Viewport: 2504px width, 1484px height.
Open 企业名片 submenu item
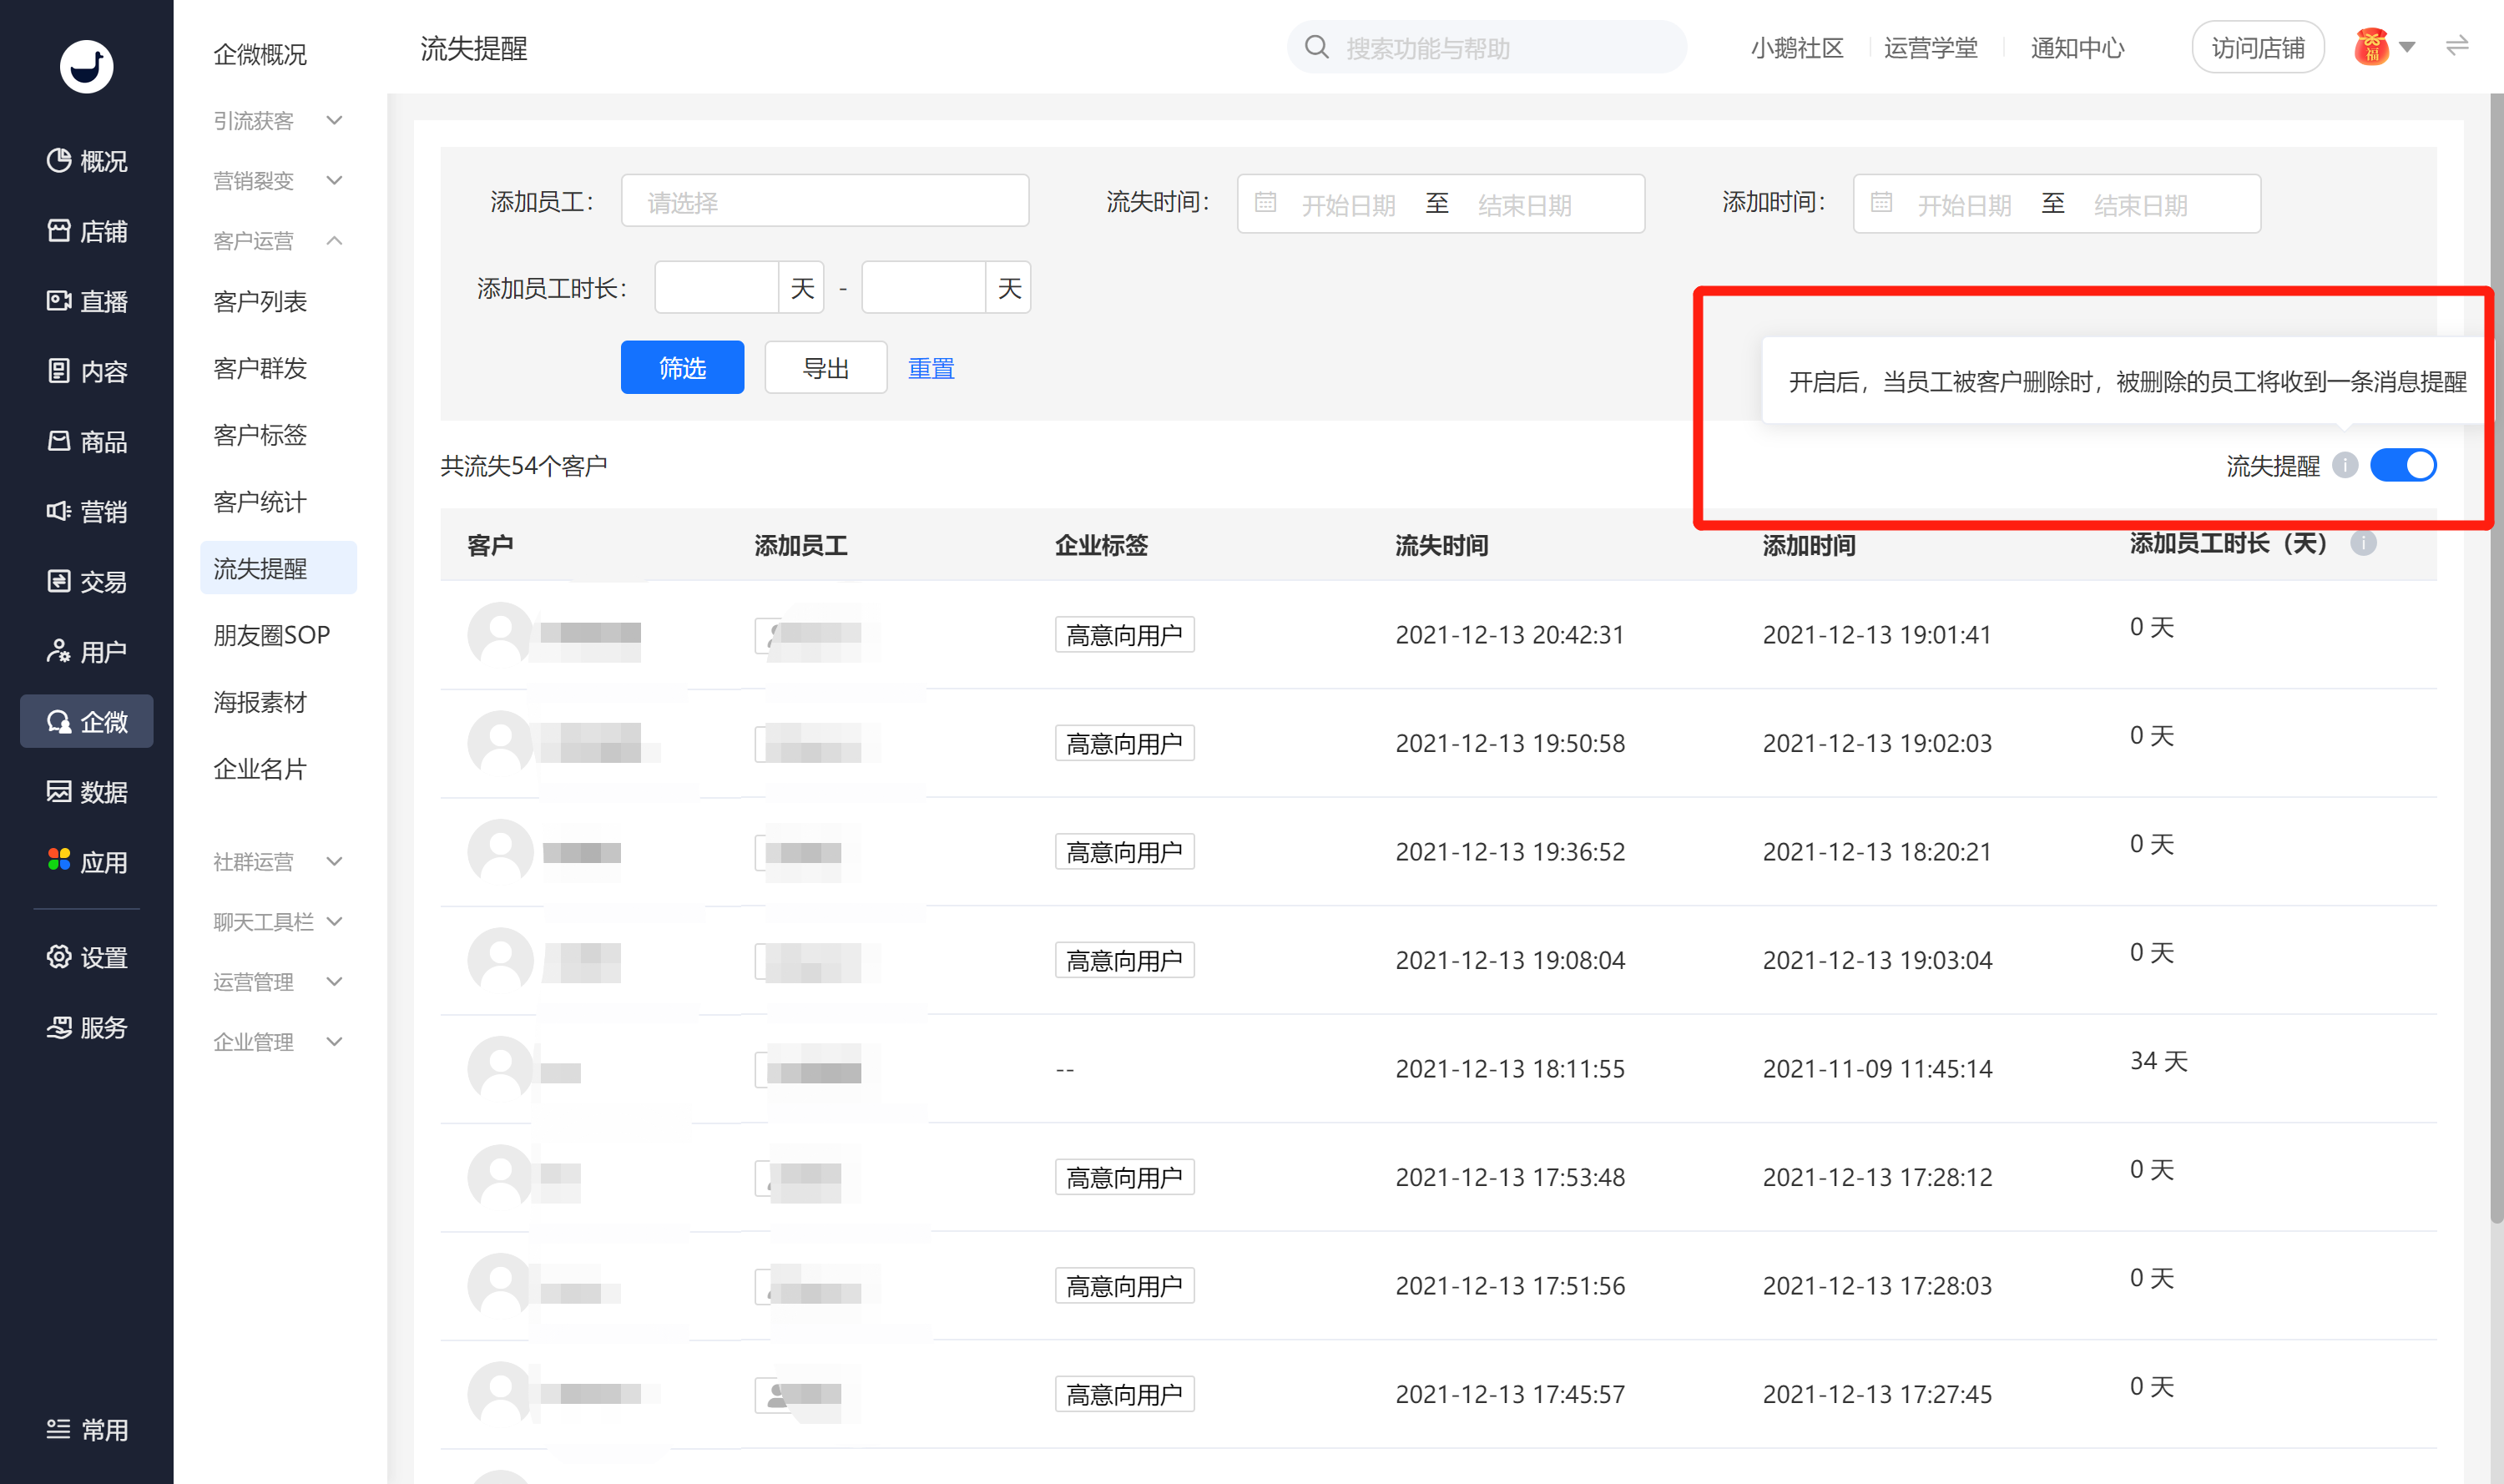(260, 768)
